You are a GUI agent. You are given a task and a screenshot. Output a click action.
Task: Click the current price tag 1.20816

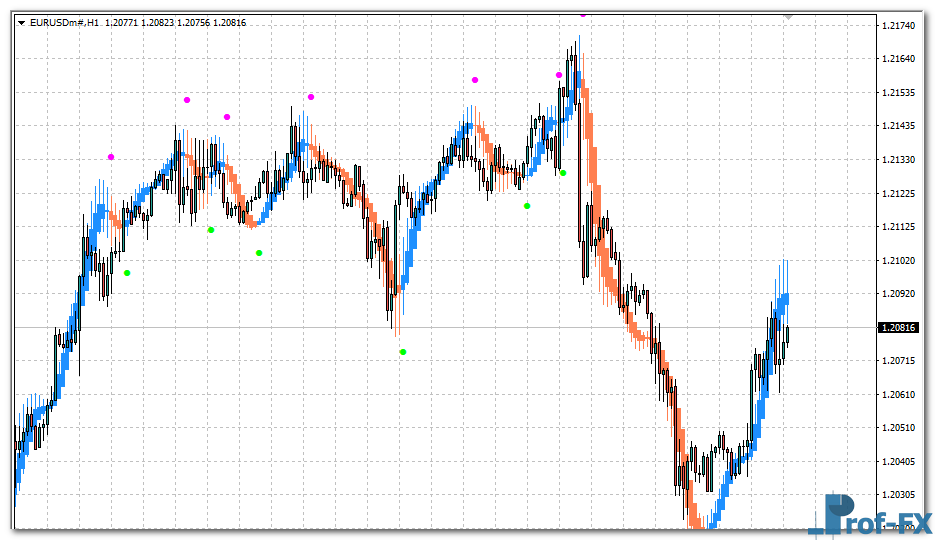click(x=898, y=327)
